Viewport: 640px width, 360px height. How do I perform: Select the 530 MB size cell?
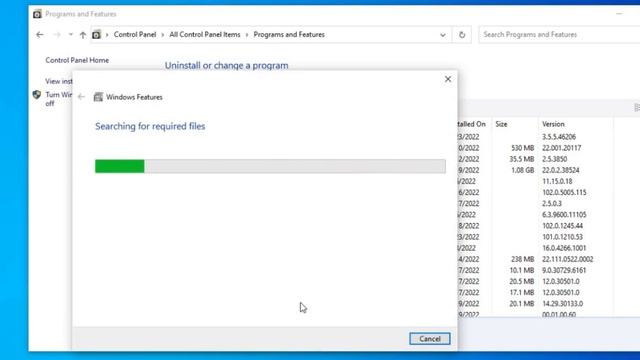(x=522, y=148)
